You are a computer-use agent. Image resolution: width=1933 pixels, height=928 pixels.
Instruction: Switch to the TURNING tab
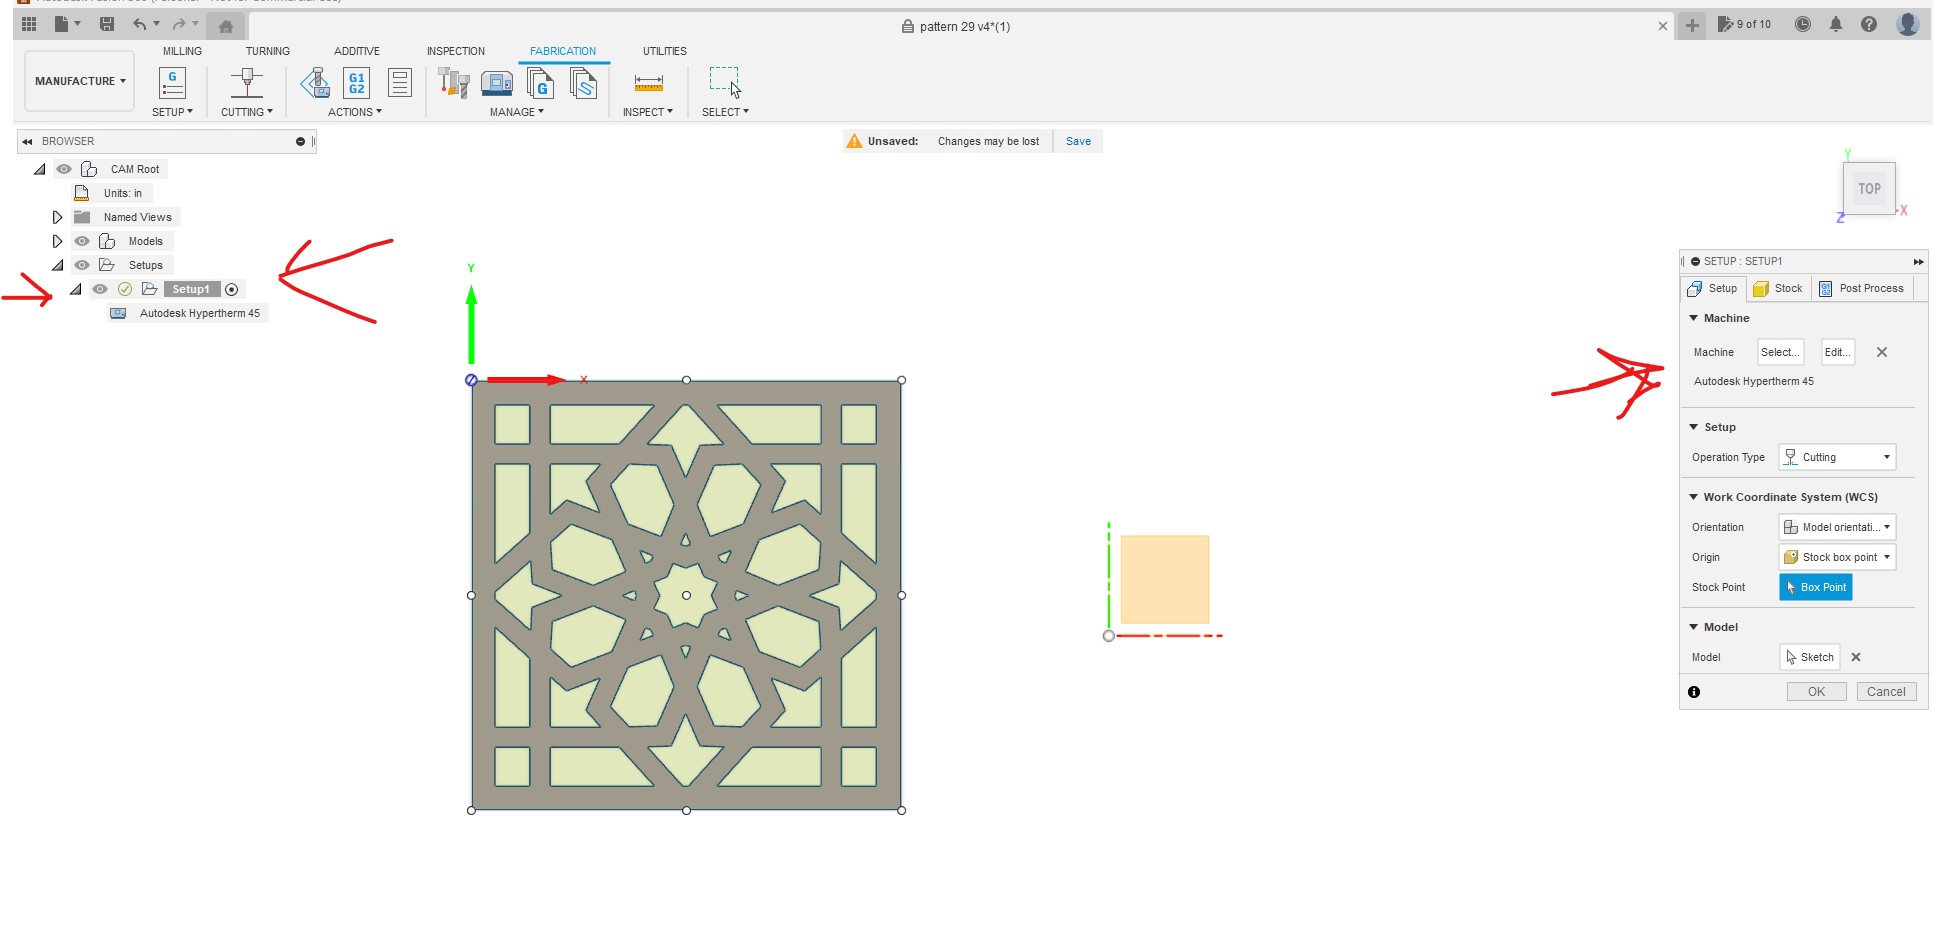268,51
